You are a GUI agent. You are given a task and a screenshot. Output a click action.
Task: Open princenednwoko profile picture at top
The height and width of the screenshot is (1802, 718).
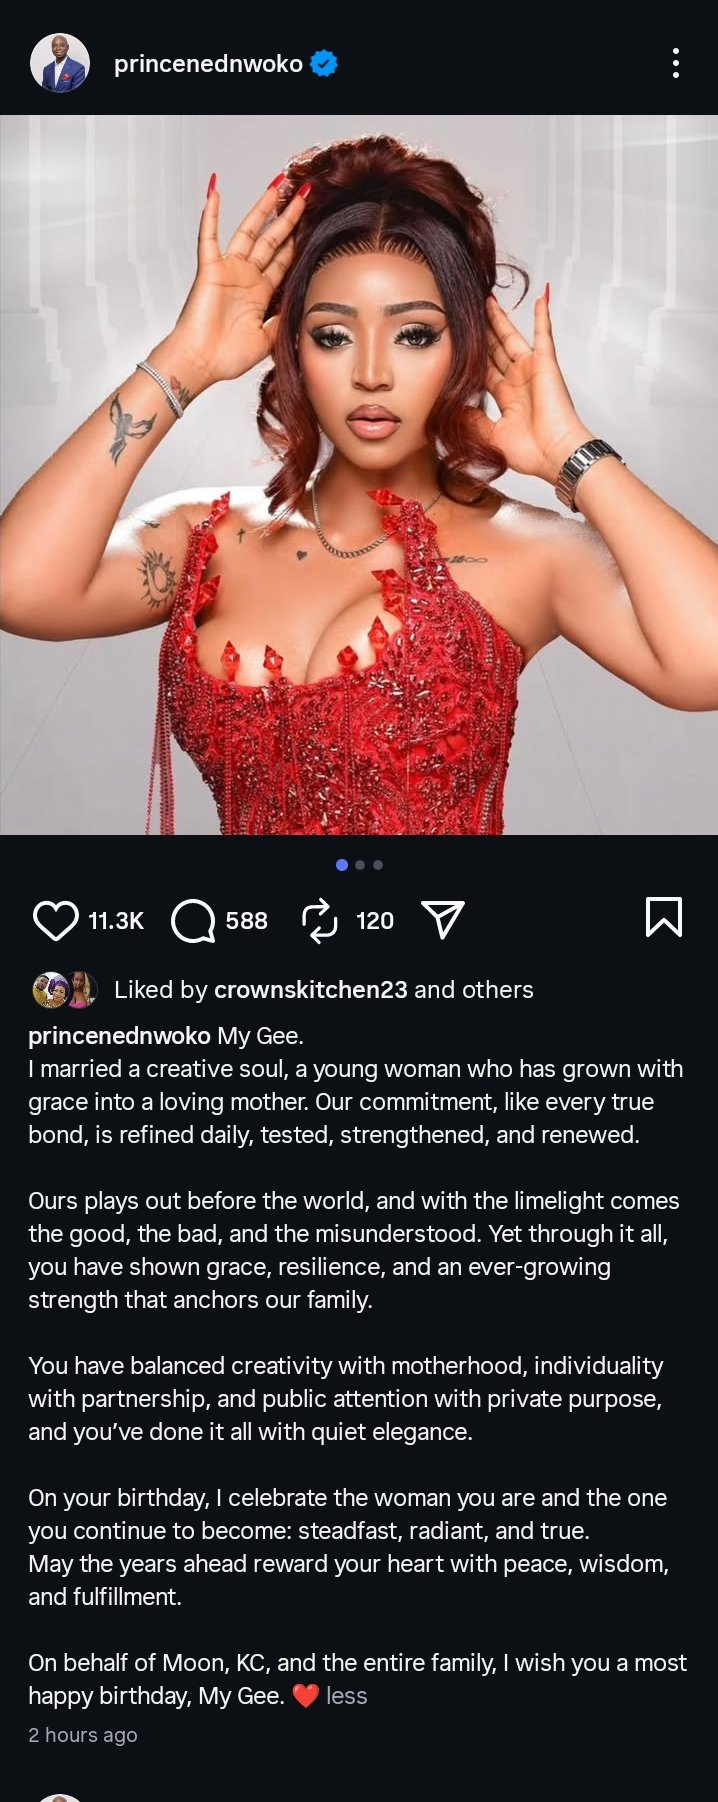60,64
